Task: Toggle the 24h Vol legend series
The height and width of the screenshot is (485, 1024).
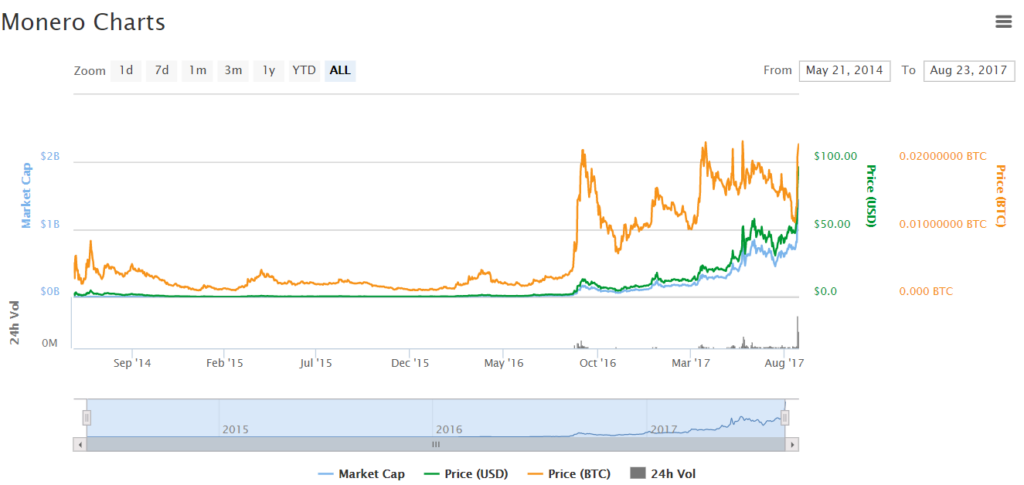Action: (x=663, y=474)
